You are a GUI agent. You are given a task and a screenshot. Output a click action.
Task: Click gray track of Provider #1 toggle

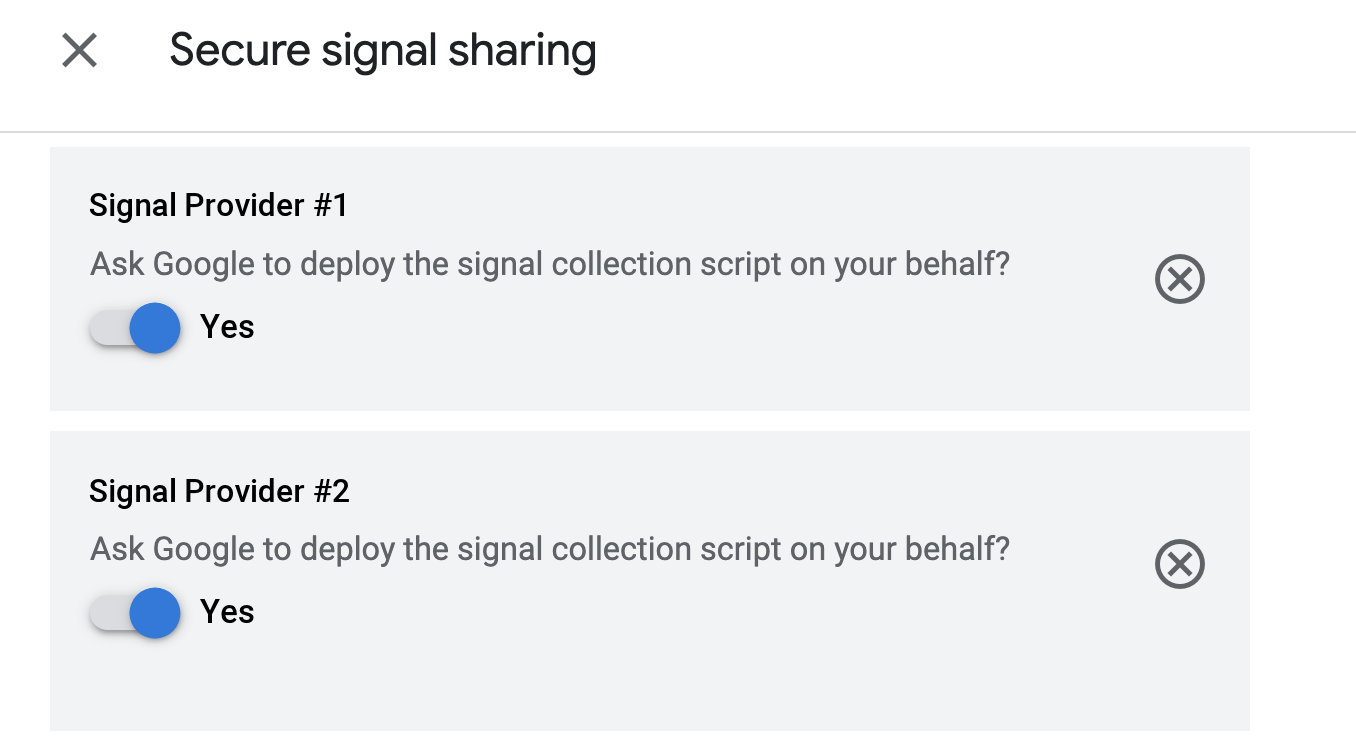(107, 328)
